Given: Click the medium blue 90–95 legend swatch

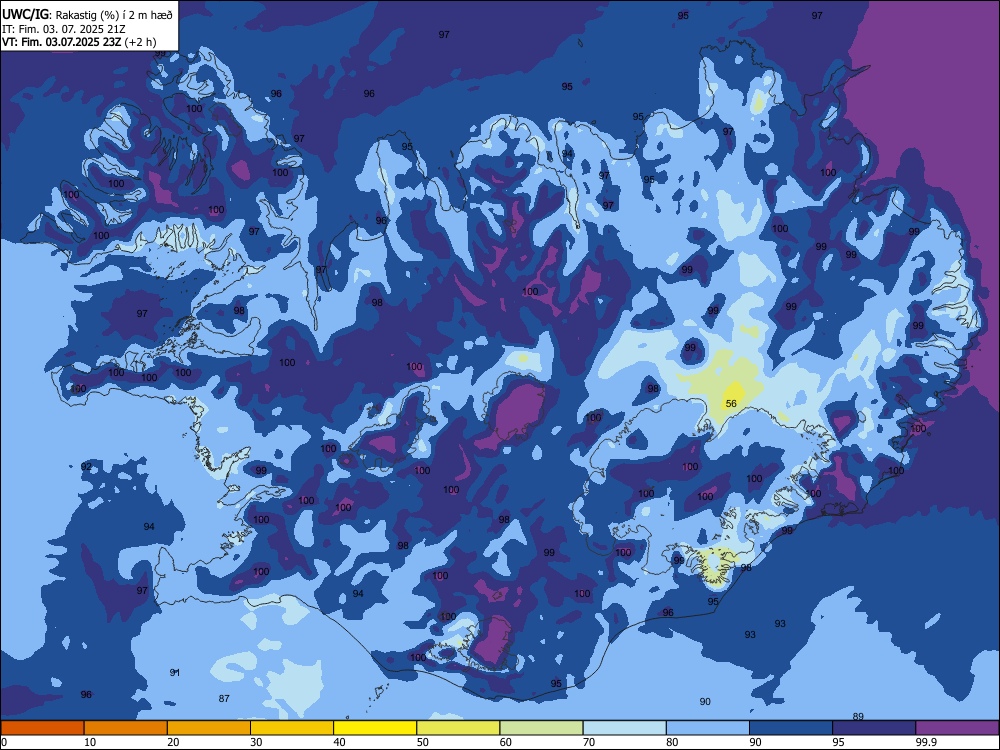Looking at the screenshot, I should [791, 728].
